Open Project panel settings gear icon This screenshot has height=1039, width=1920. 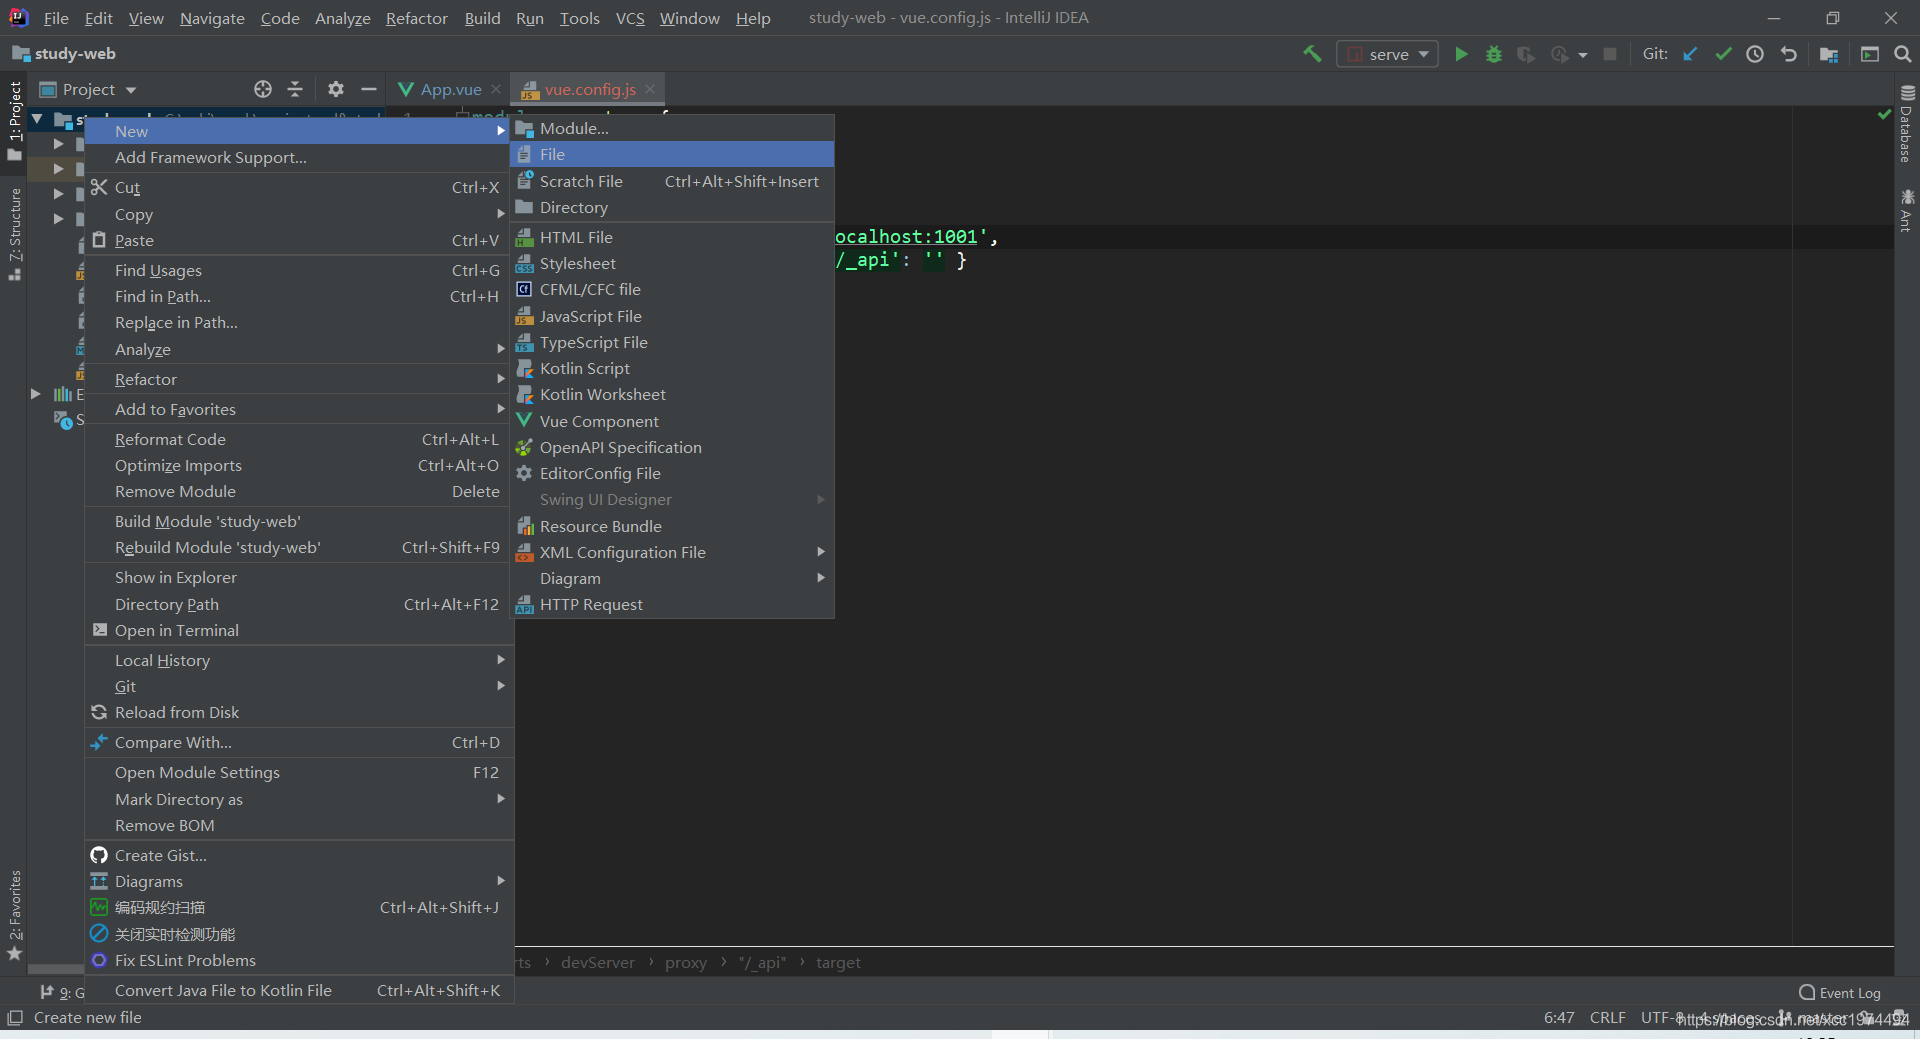point(336,89)
